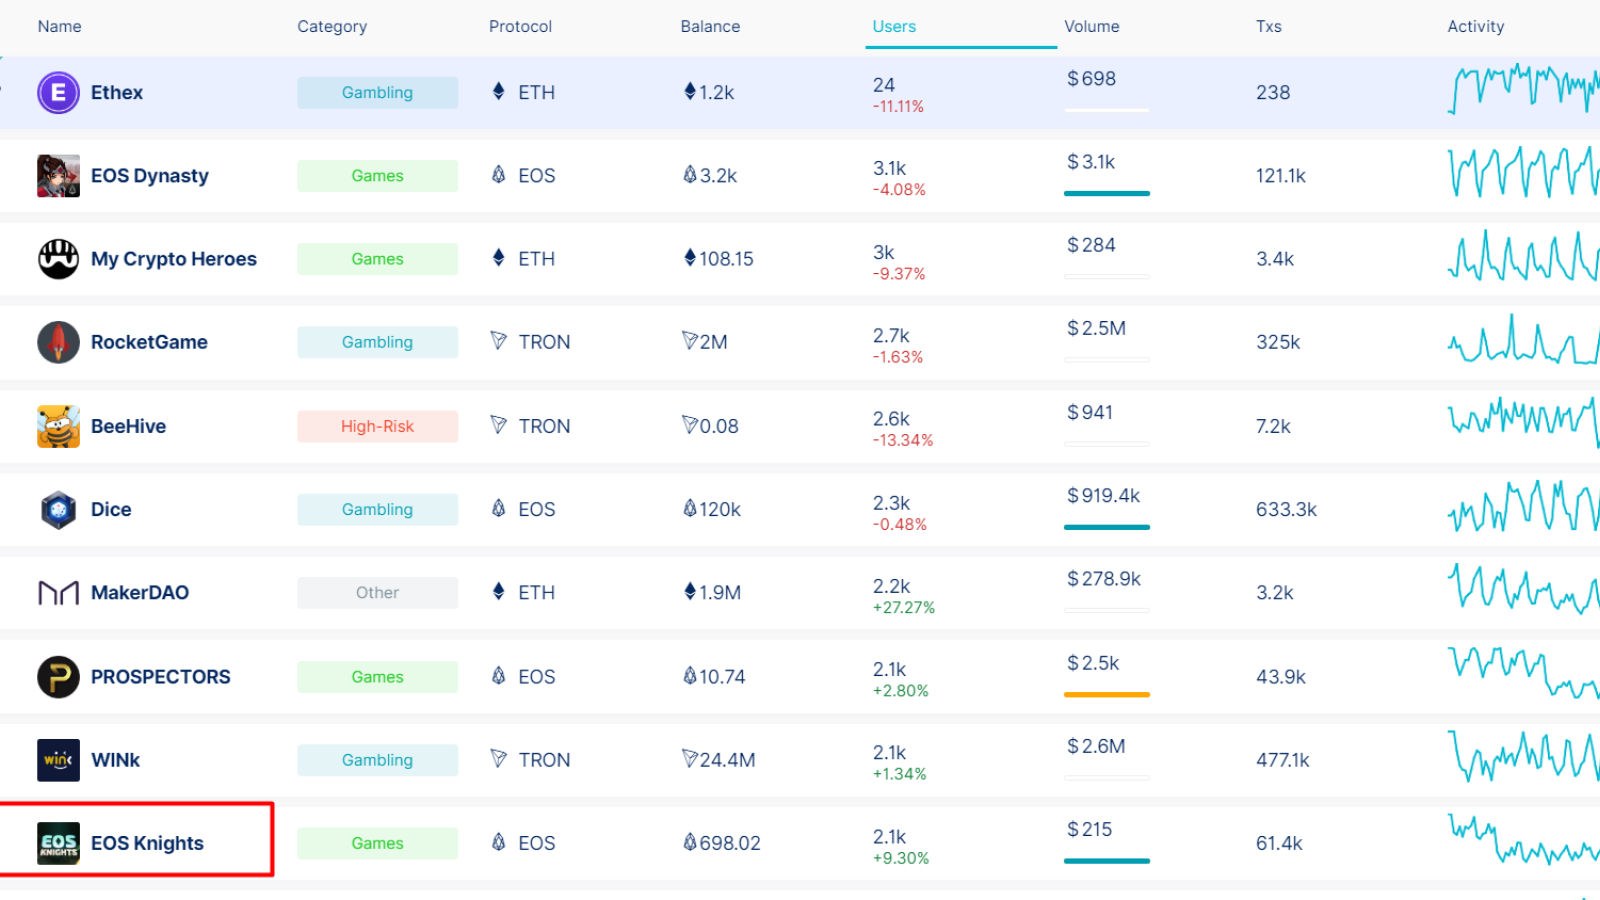Image resolution: width=1600 pixels, height=900 pixels.
Task: Click the Gambling tag in RocketGame row
Action: [x=377, y=342]
